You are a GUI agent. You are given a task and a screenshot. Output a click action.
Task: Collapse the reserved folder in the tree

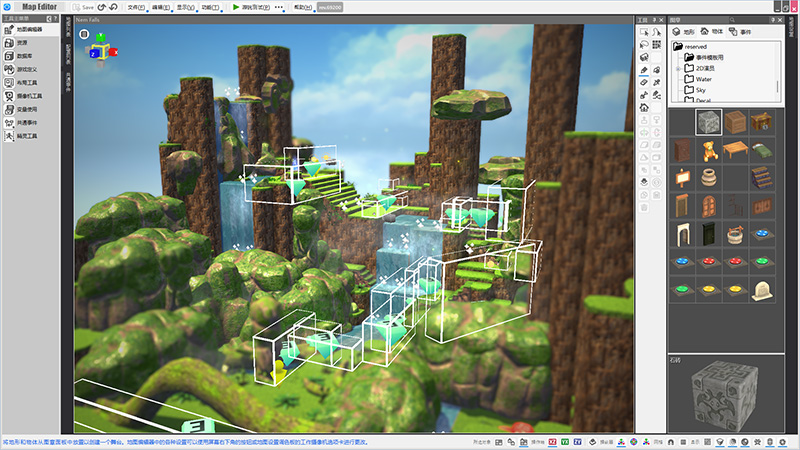click(x=678, y=46)
